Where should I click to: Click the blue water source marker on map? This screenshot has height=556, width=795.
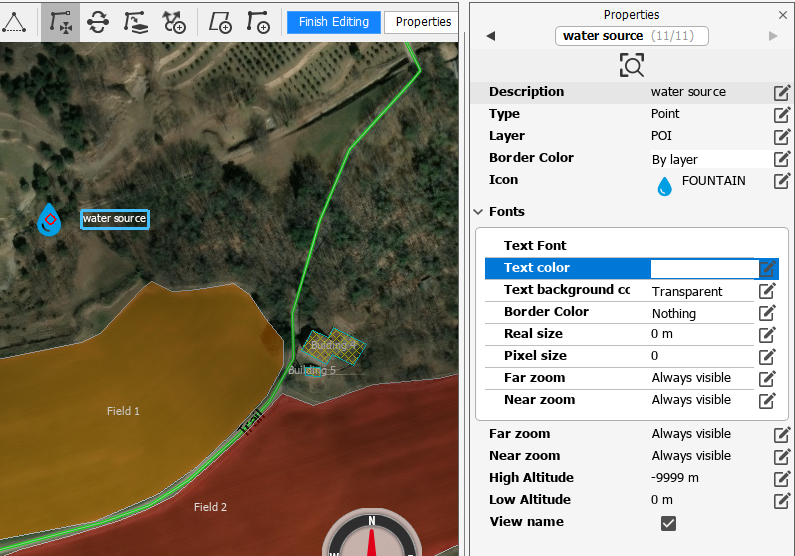[49, 219]
